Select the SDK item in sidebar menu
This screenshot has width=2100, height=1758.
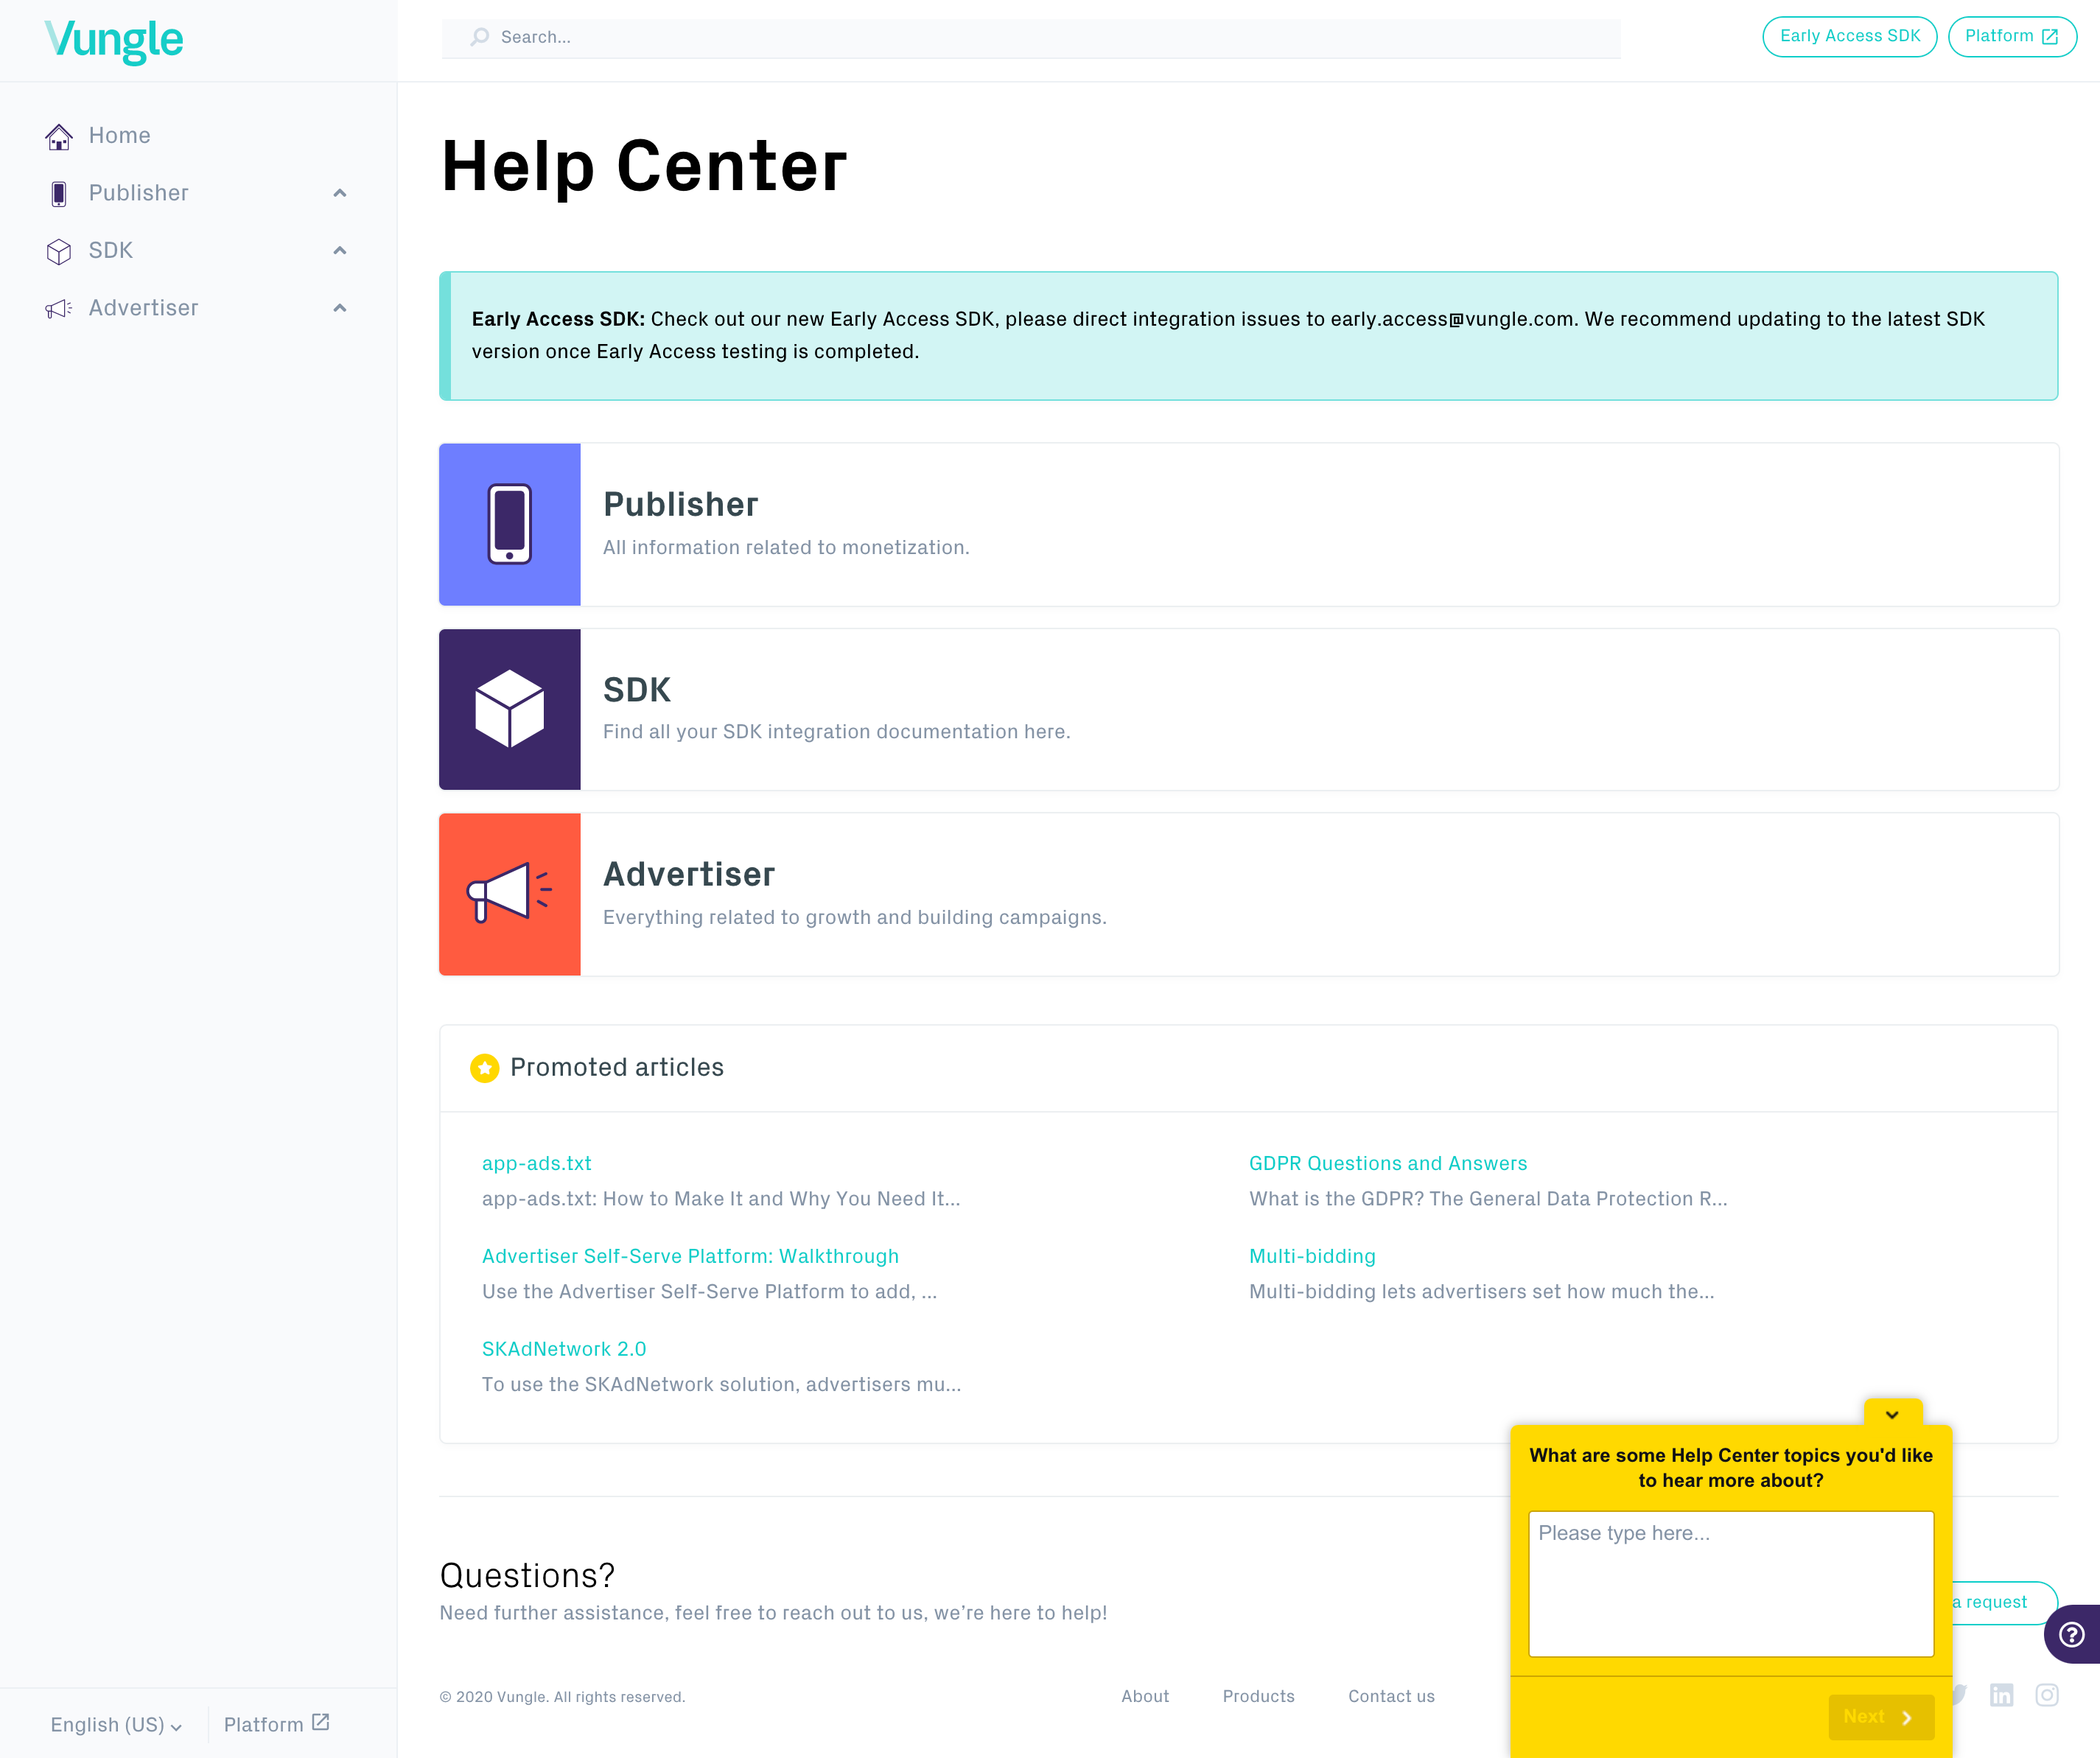(x=111, y=250)
